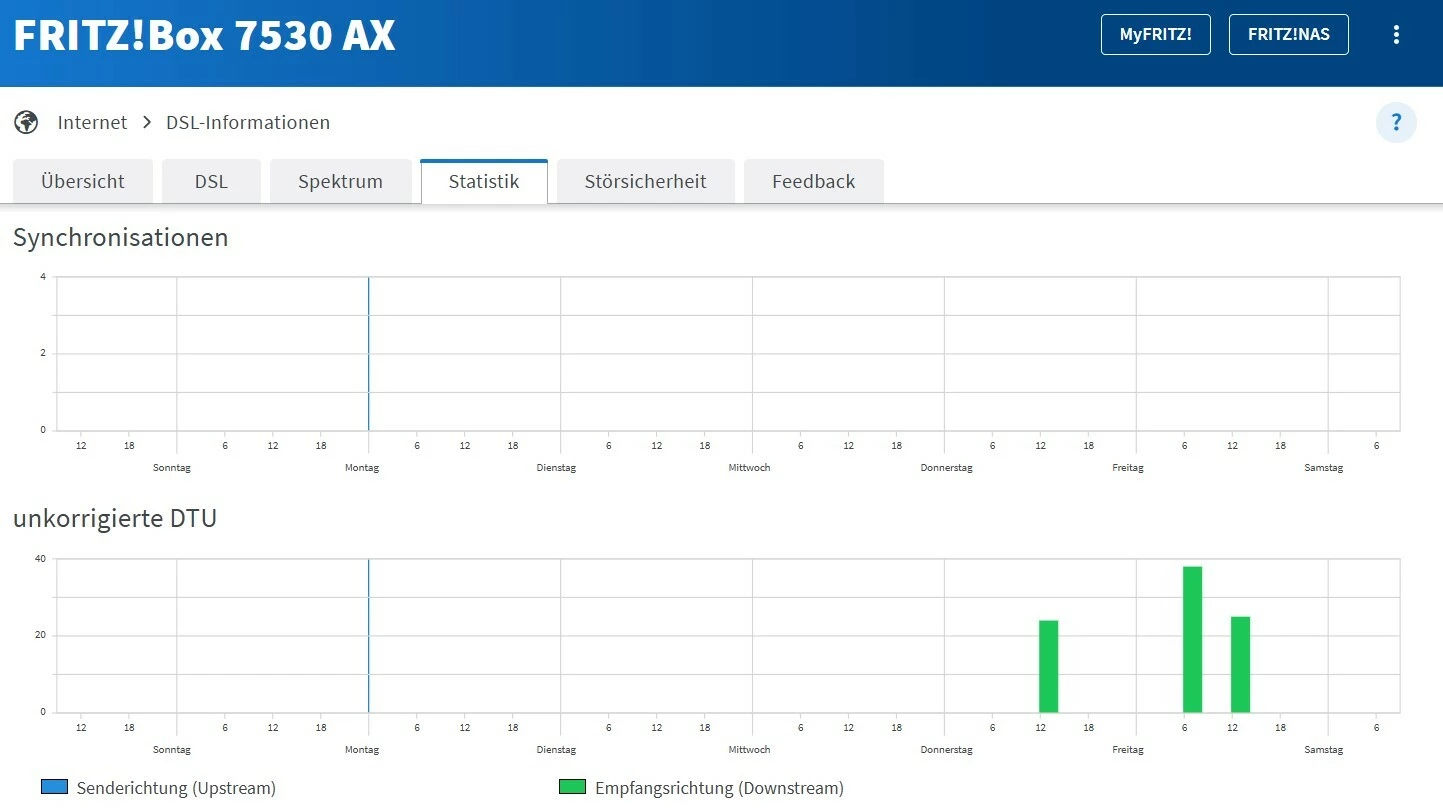Click the green Empfangsrichtung legend swatch
The height and width of the screenshot is (808, 1443).
(572, 787)
